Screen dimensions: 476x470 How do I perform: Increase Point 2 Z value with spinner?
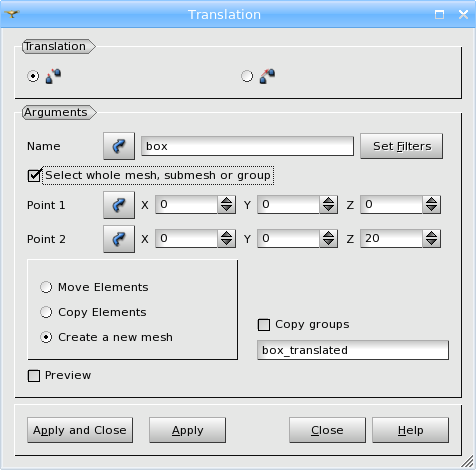[x=432, y=235]
